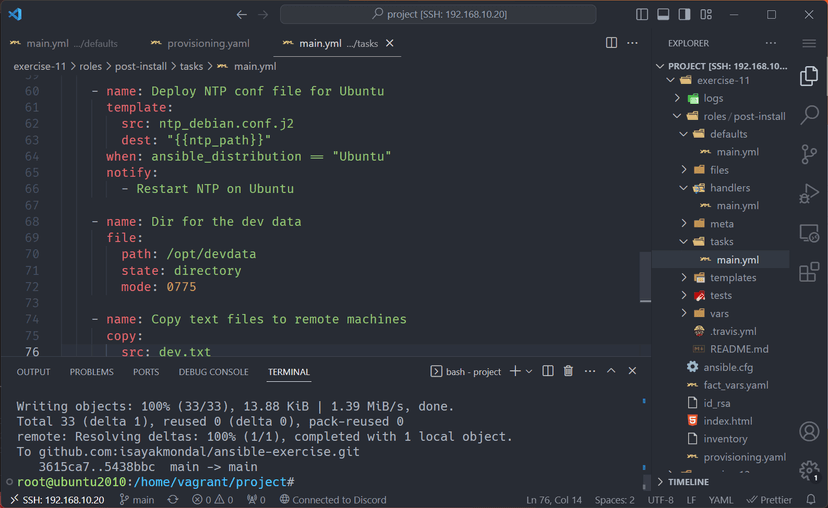828x508 pixels.
Task: Open the new terminal launch profile dropdown
Action: click(529, 372)
